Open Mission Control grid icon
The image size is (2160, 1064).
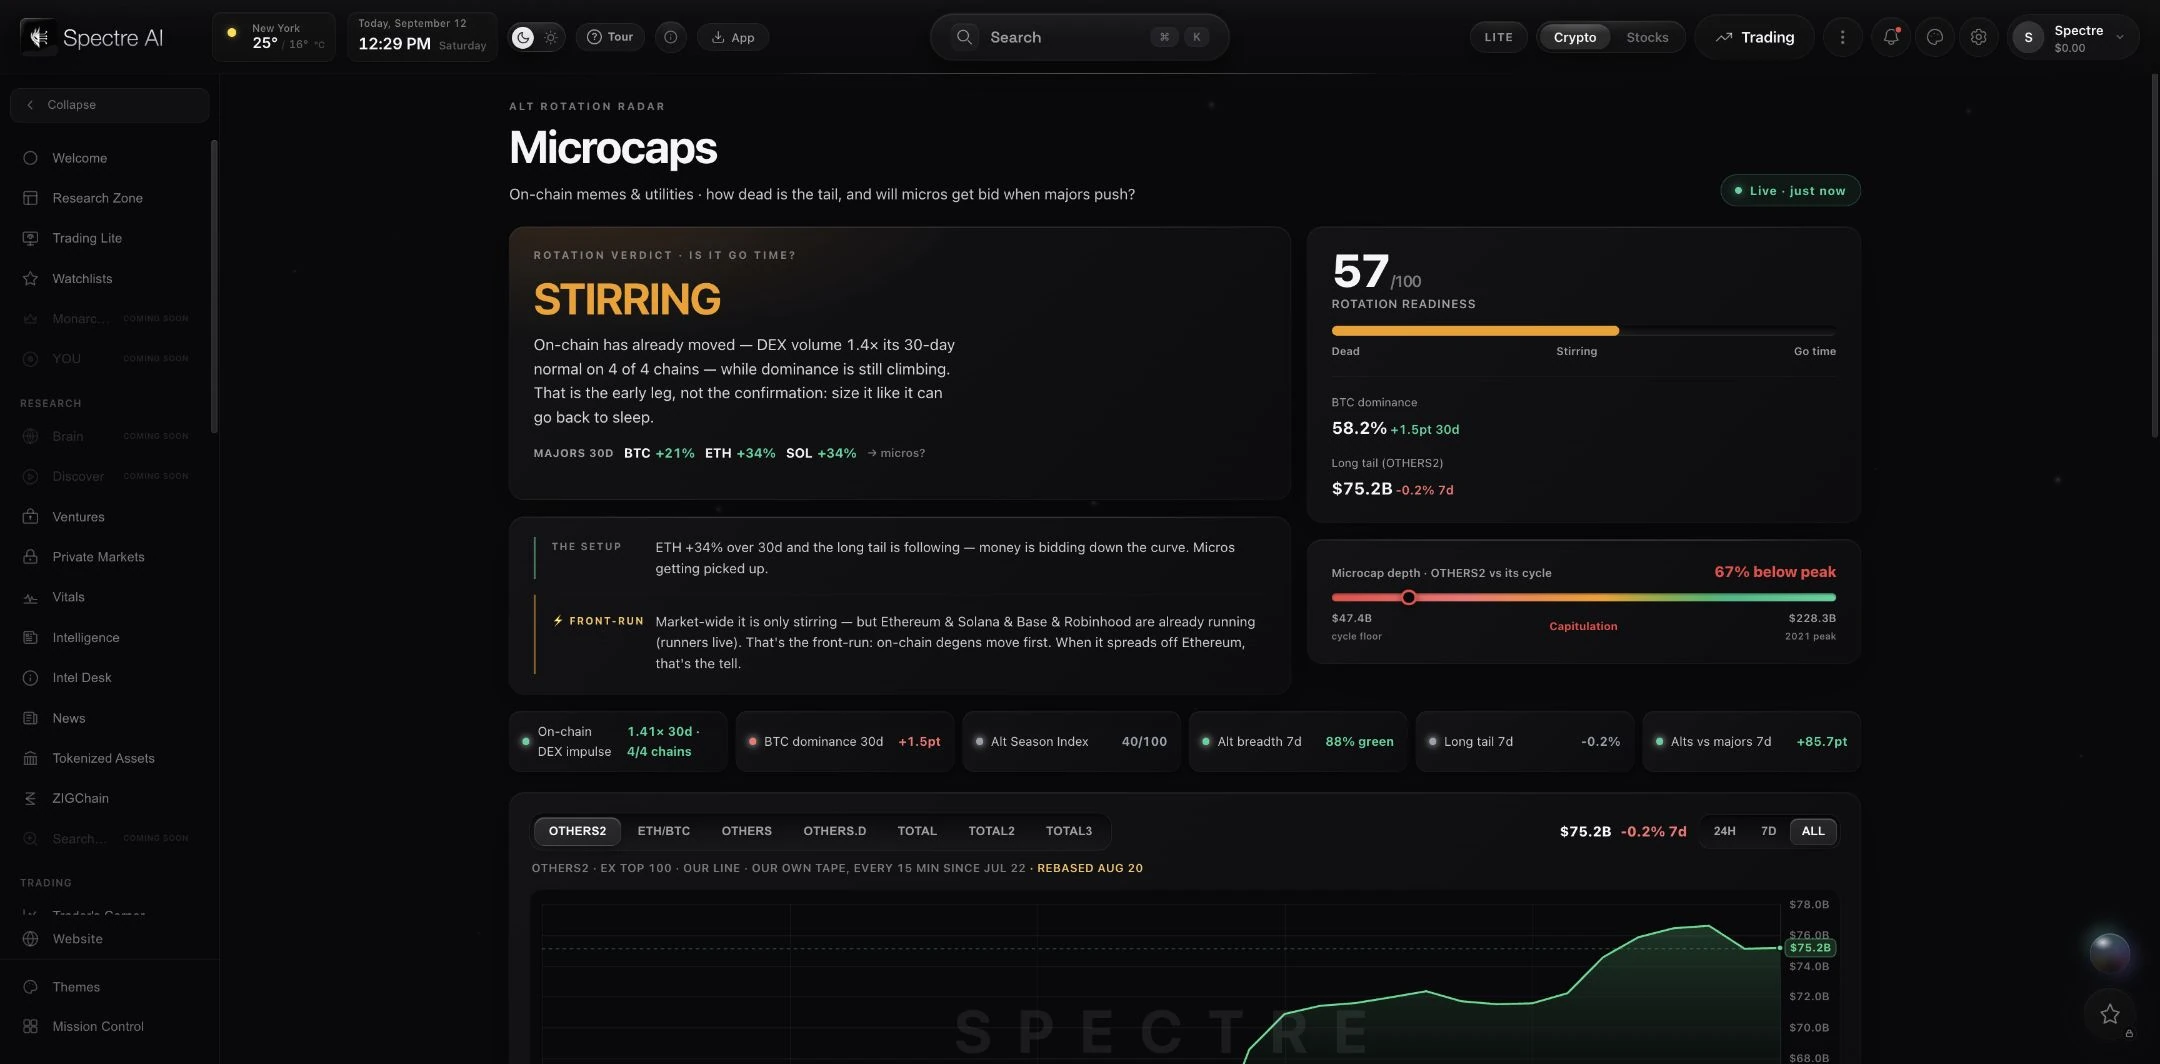point(30,1026)
